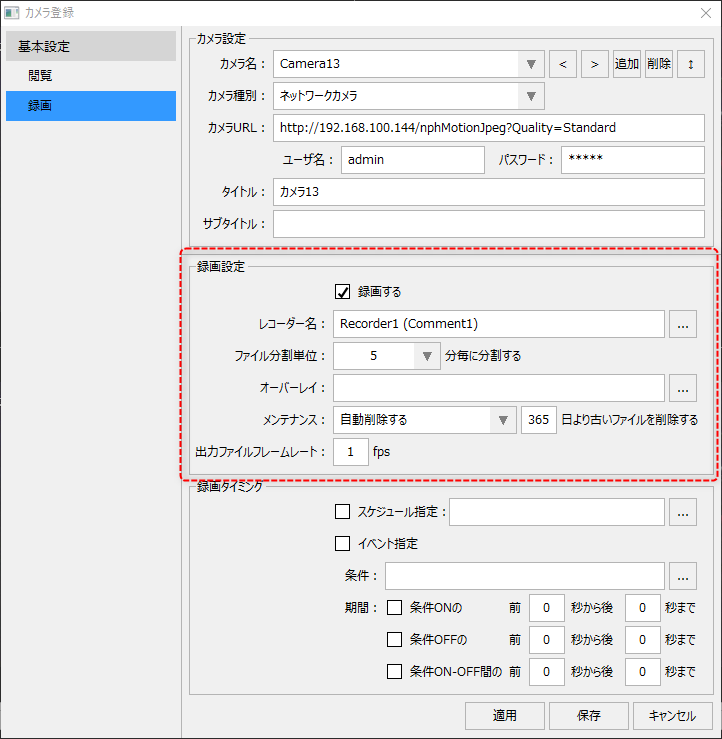Click the reorder up-down arrow button
This screenshot has height=739, width=722.
pyautogui.click(x=691, y=64)
